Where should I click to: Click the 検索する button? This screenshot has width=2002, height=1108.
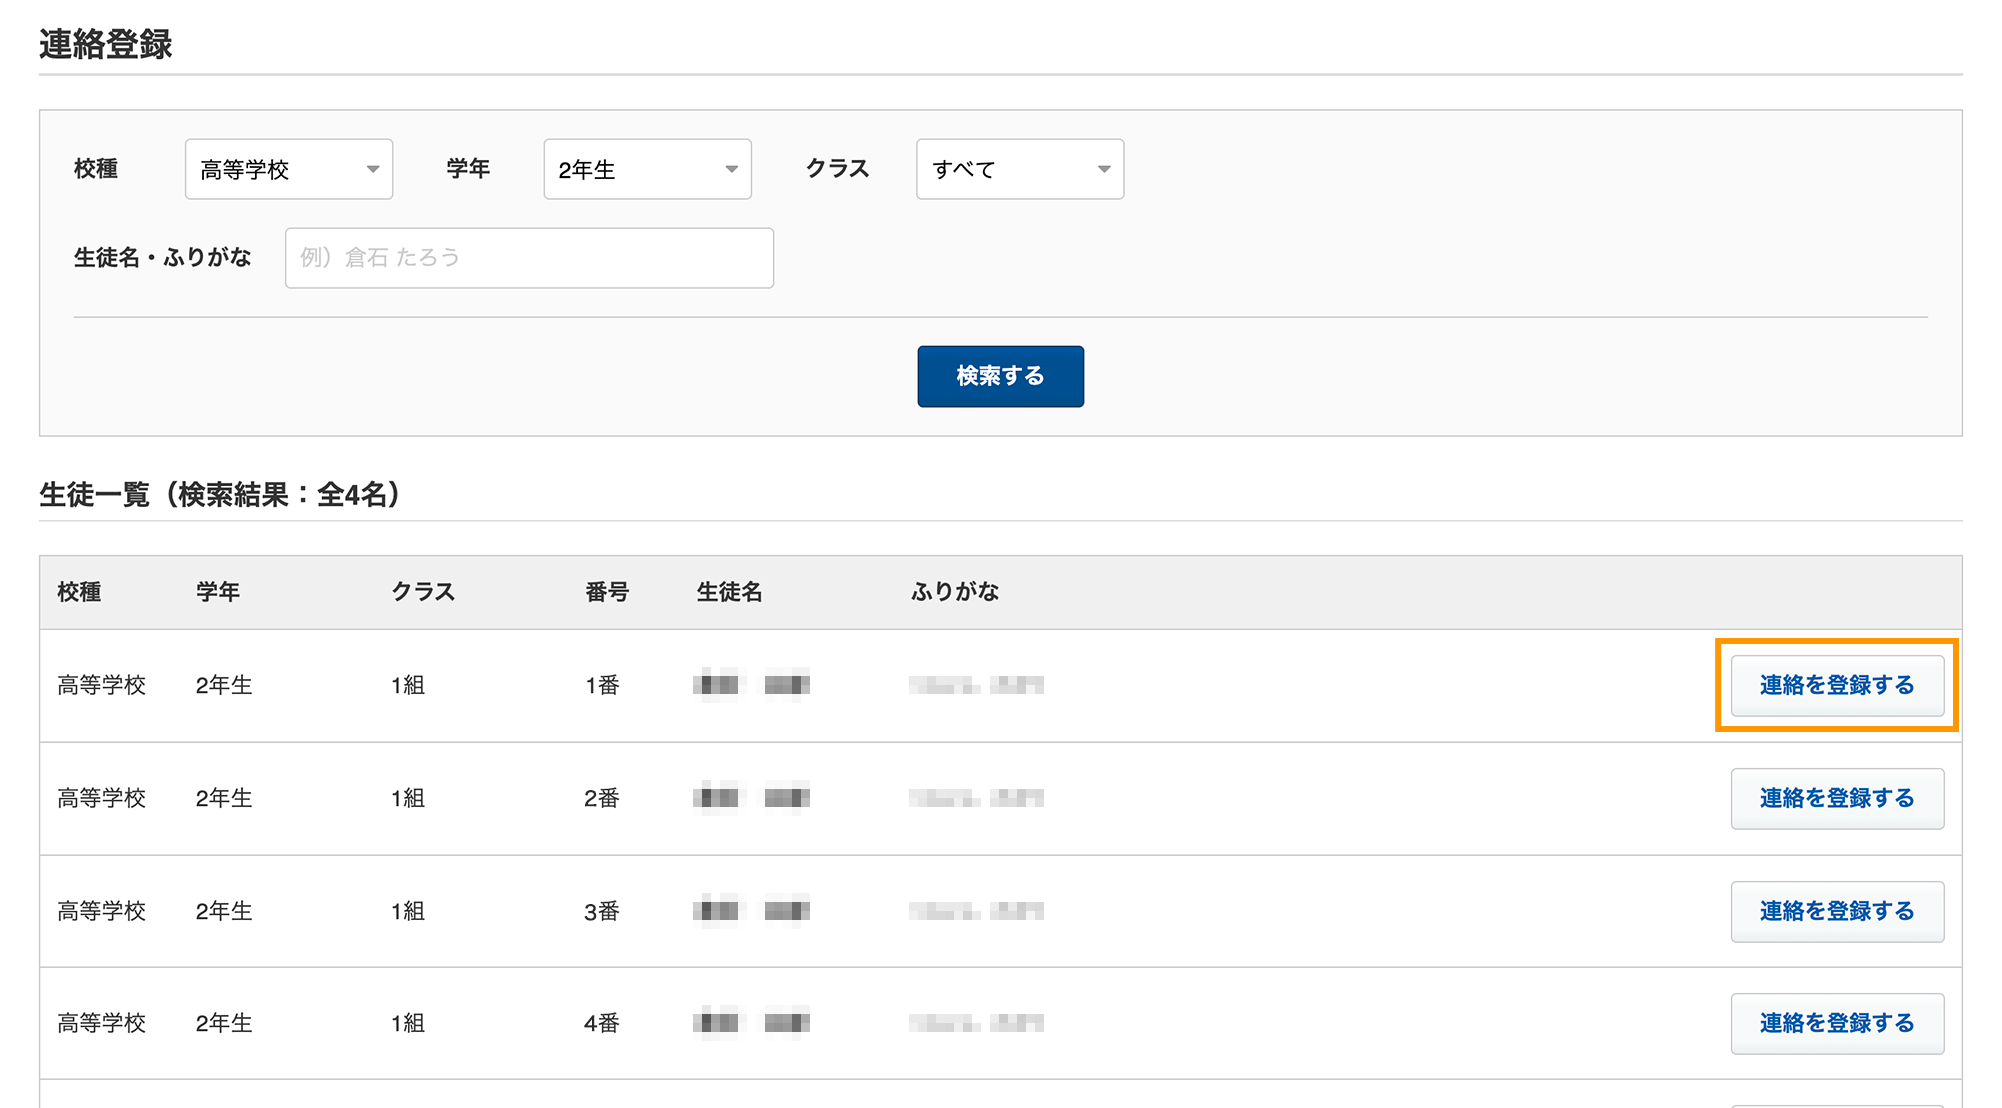click(1000, 376)
